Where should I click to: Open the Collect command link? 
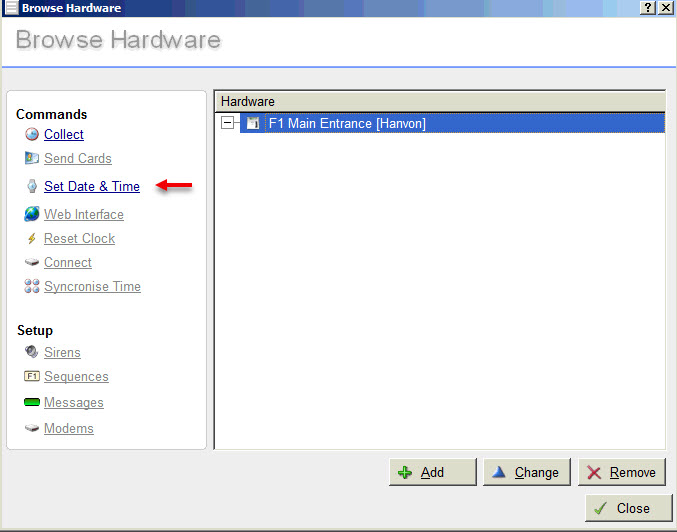click(63, 134)
